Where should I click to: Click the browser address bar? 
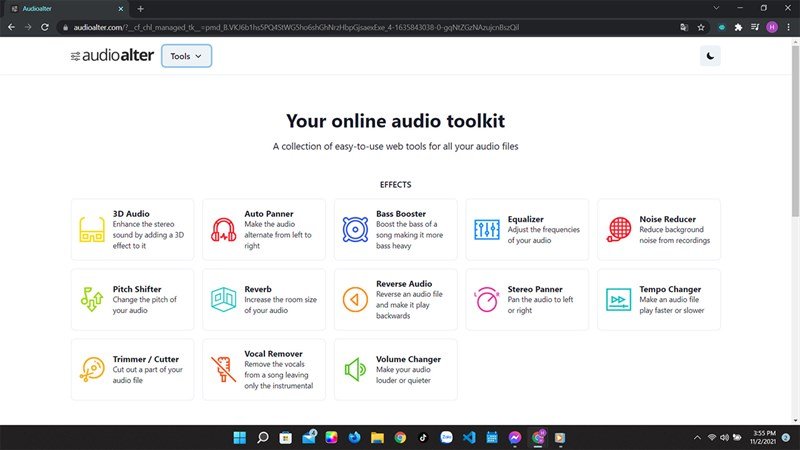point(350,26)
